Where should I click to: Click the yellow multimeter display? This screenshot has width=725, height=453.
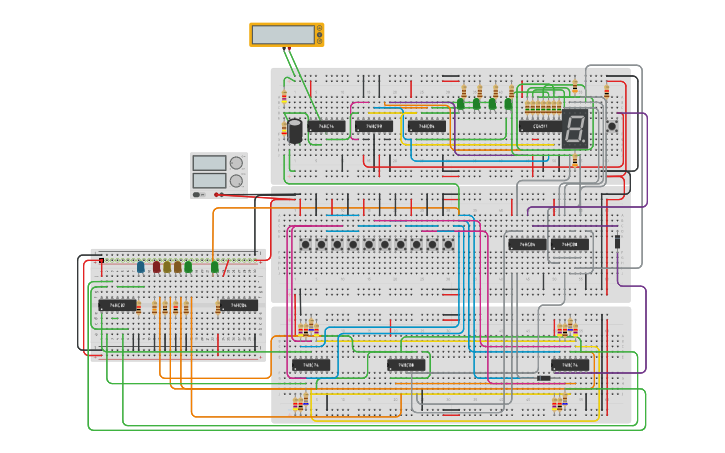click(x=287, y=34)
